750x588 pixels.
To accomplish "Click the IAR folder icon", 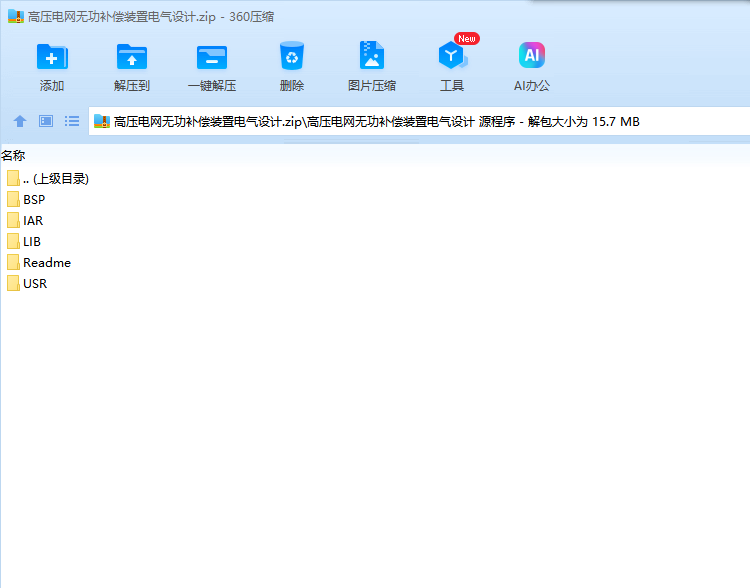I will pos(13,221).
